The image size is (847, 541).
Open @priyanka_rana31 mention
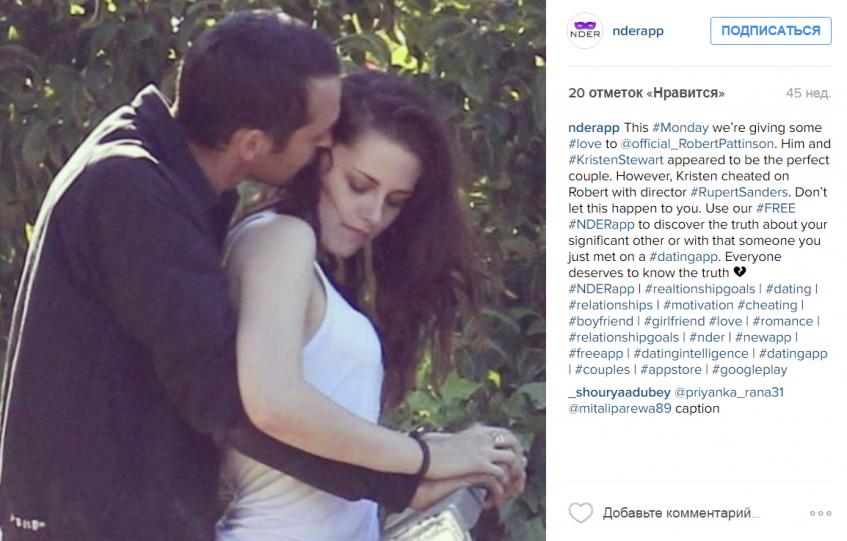(x=729, y=393)
